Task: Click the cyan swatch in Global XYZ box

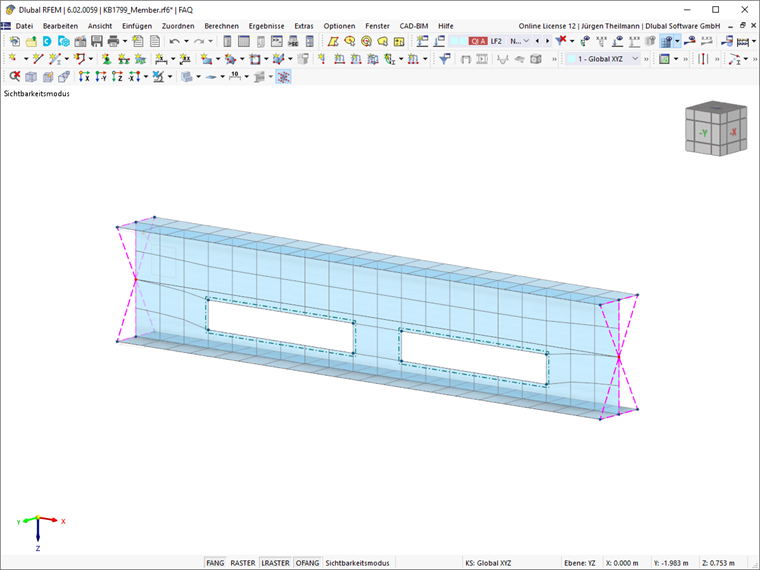Action: click(x=572, y=59)
